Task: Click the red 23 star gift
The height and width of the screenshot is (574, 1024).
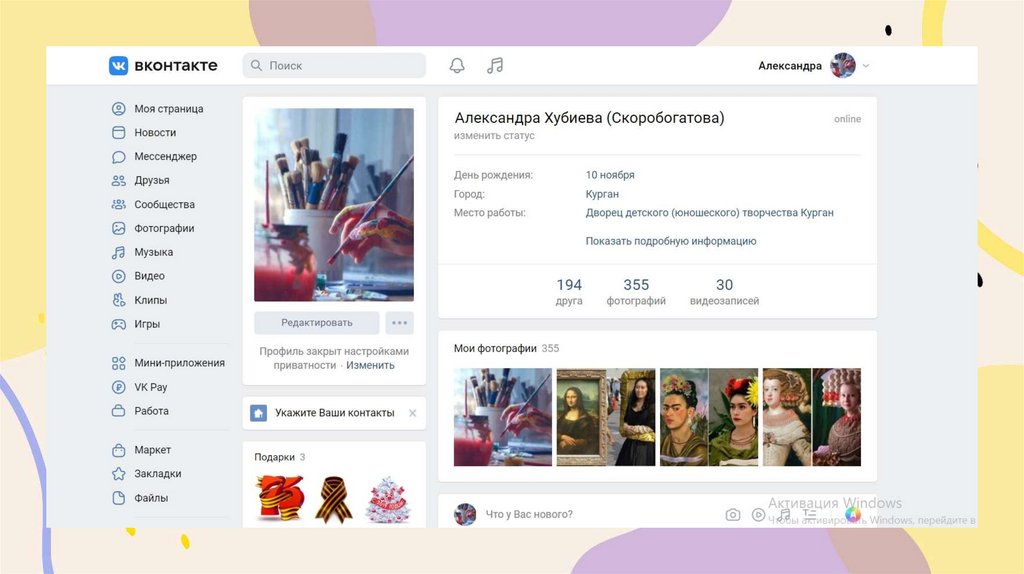Action: (x=281, y=498)
